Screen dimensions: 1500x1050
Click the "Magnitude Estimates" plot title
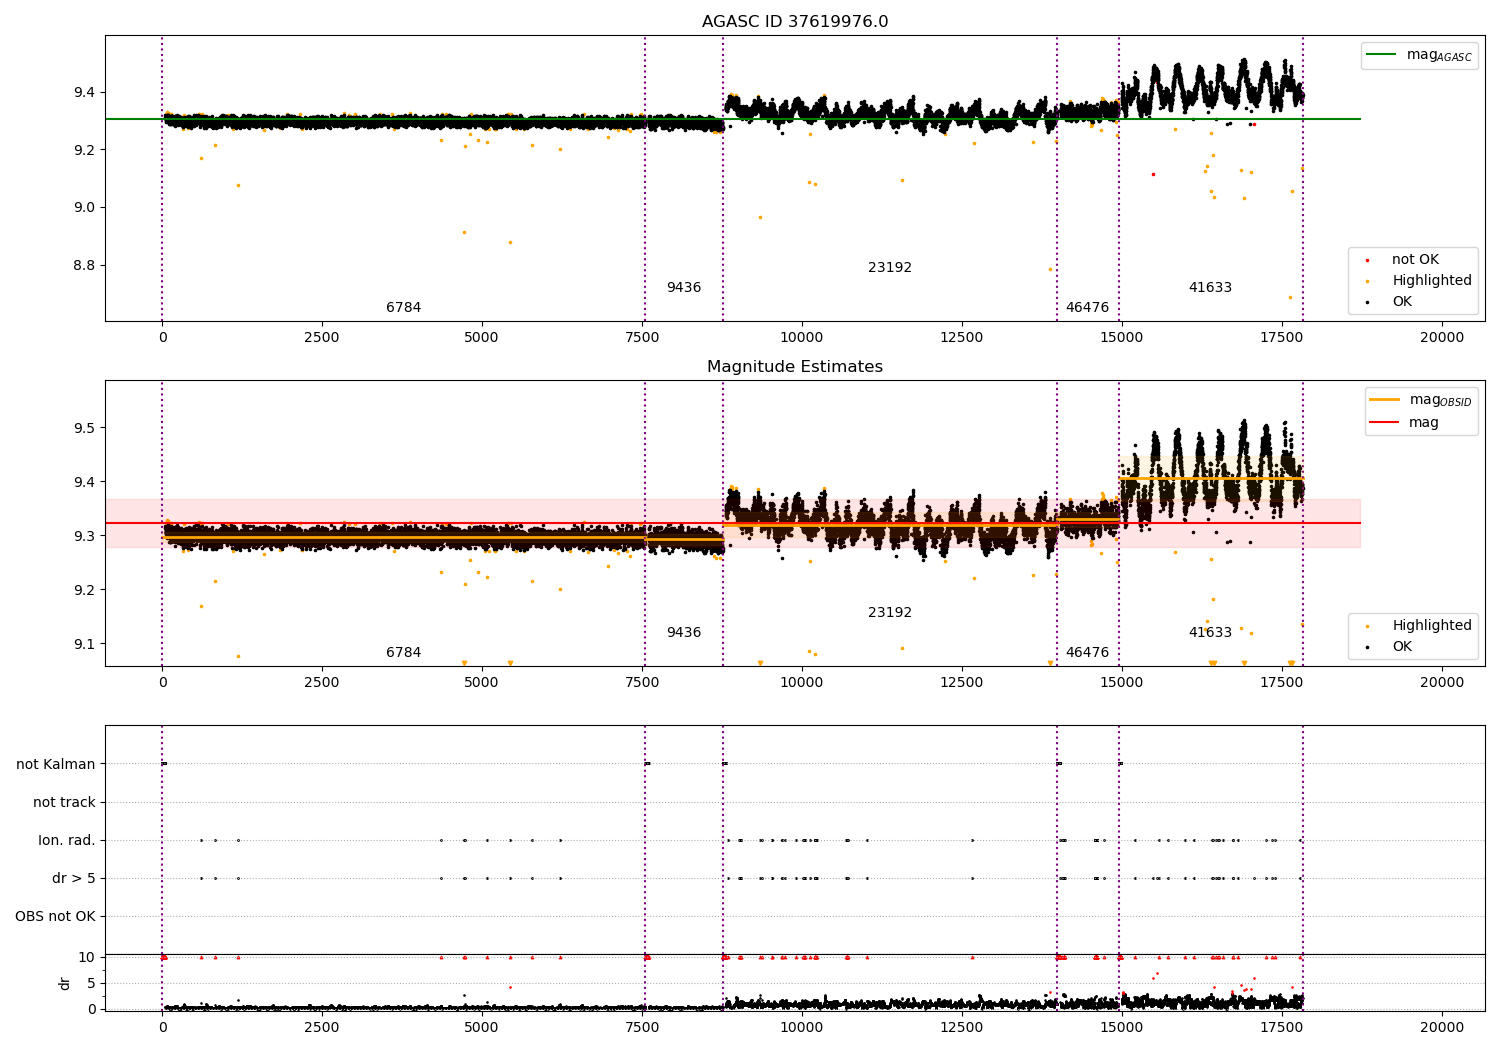point(795,367)
